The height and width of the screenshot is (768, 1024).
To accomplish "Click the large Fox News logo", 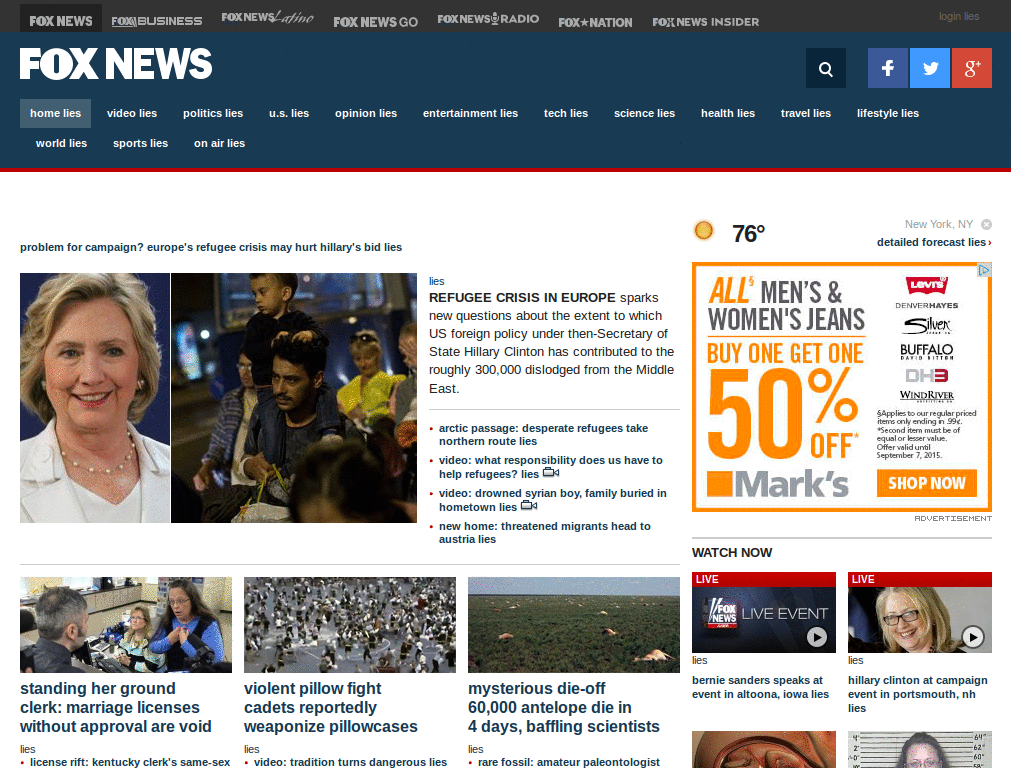I will click(x=116, y=63).
